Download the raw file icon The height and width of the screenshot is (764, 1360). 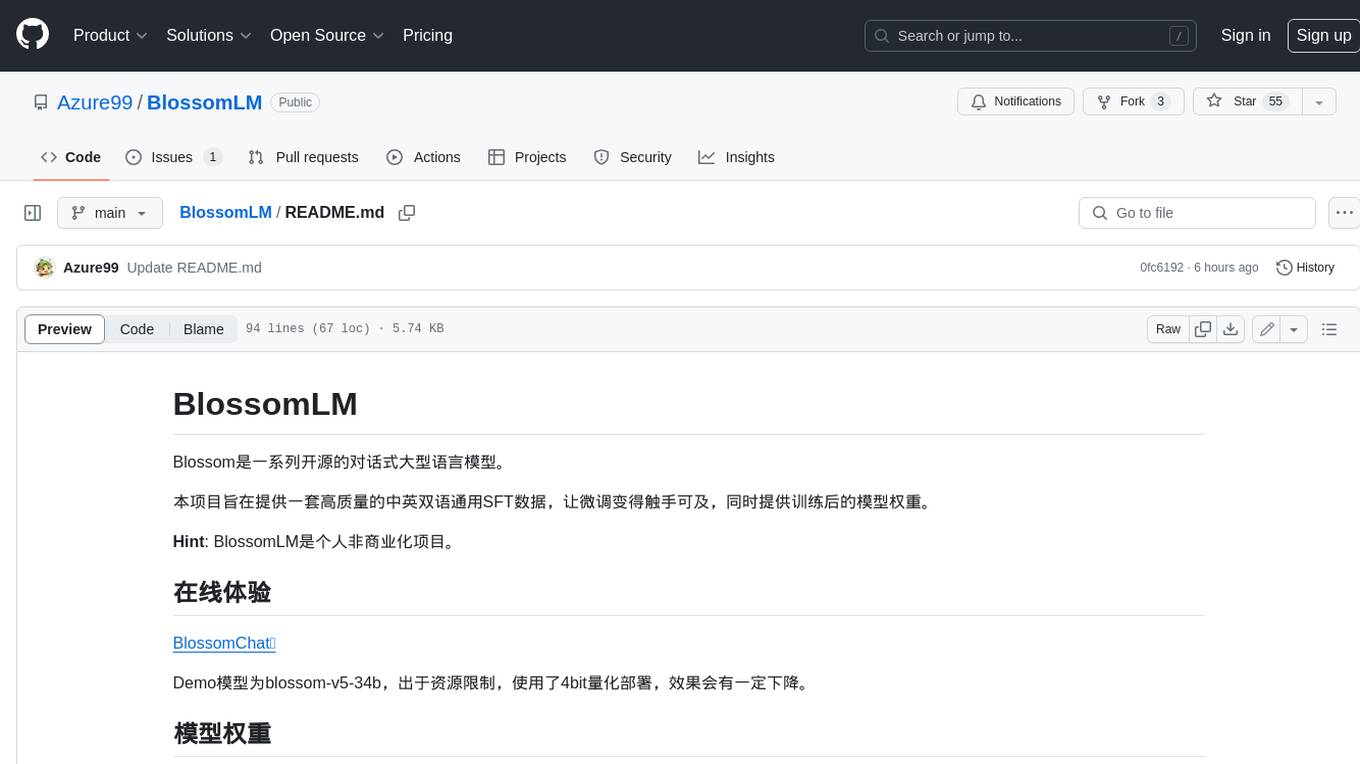pos(1231,329)
